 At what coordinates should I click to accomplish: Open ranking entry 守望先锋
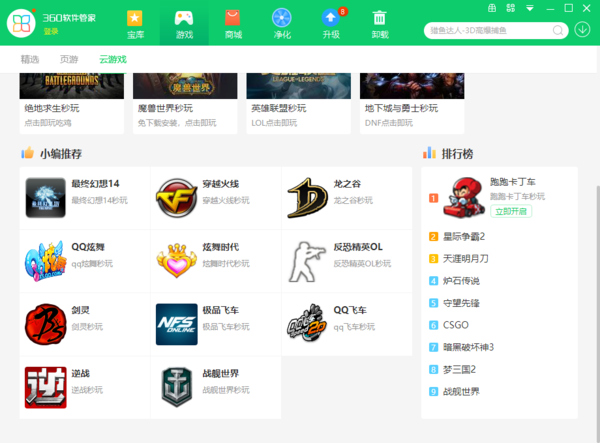tap(461, 303)
